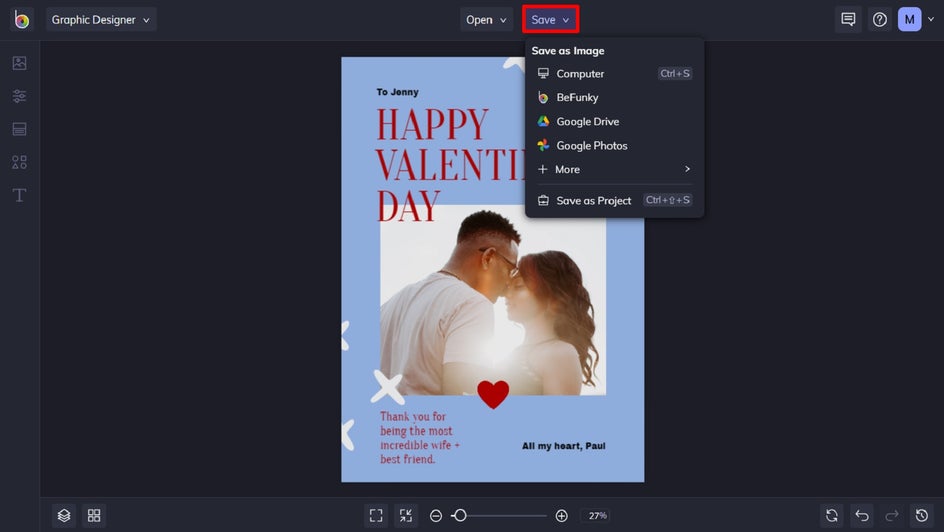Image resolution: width=944 pixels, height=532 pixels.
Task: Save image to Google Photos
Action: (614, 146)
